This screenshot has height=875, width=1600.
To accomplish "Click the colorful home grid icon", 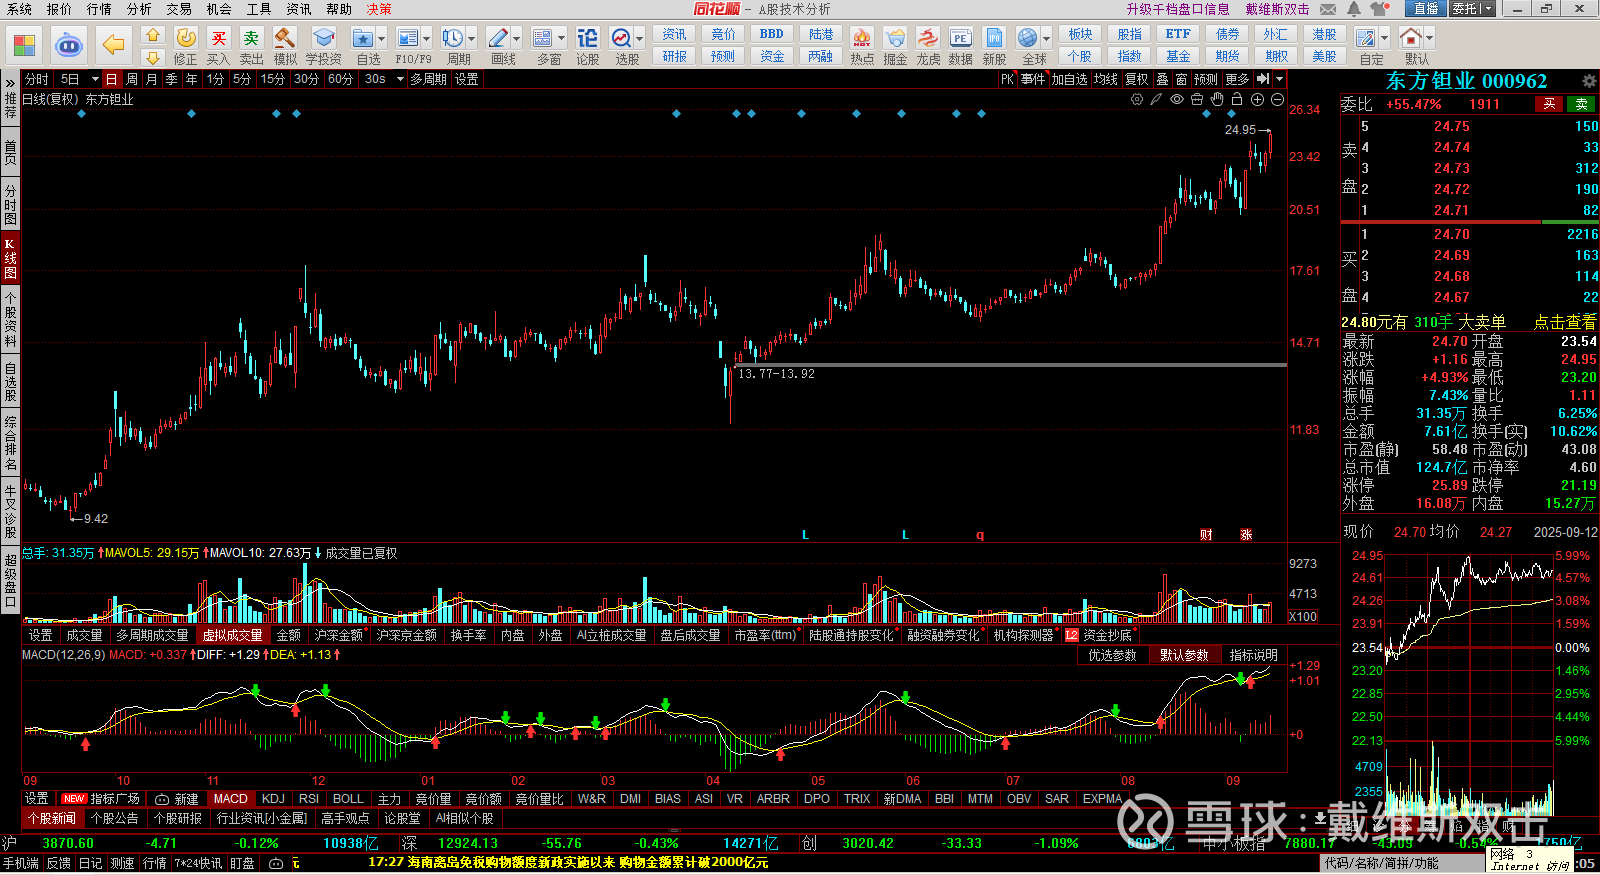I will [24, 45].
